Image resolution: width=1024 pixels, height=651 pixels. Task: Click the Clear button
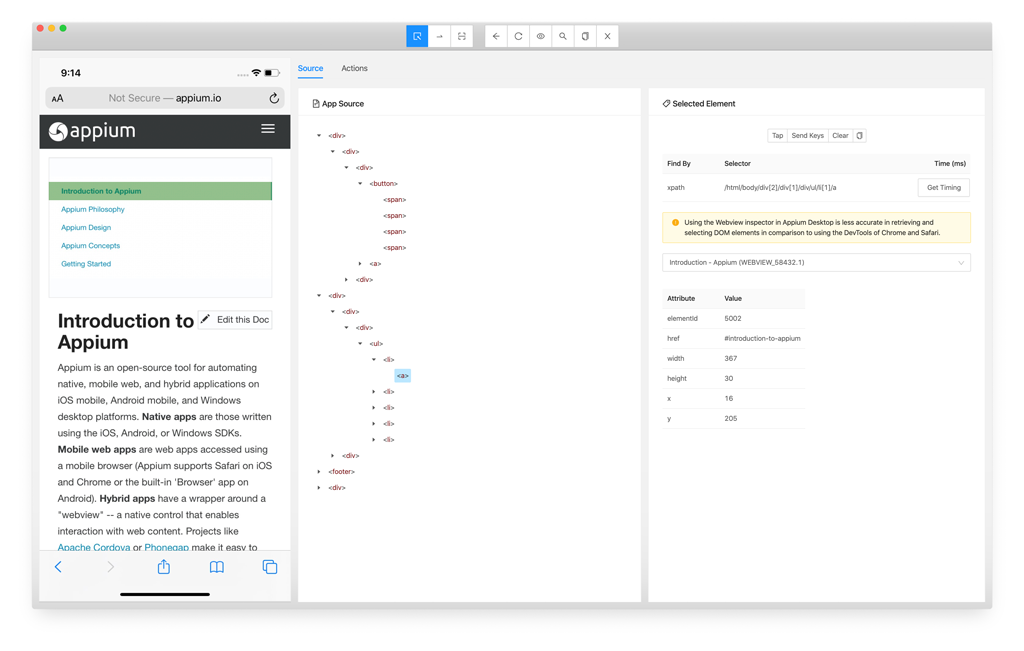coord(840,136)
